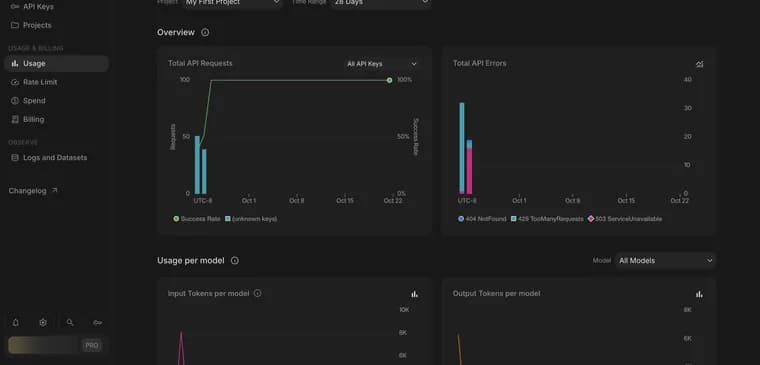Click the Rate Limit gauge icon
The height and width of the screenshot is (365, 760).
15,82
